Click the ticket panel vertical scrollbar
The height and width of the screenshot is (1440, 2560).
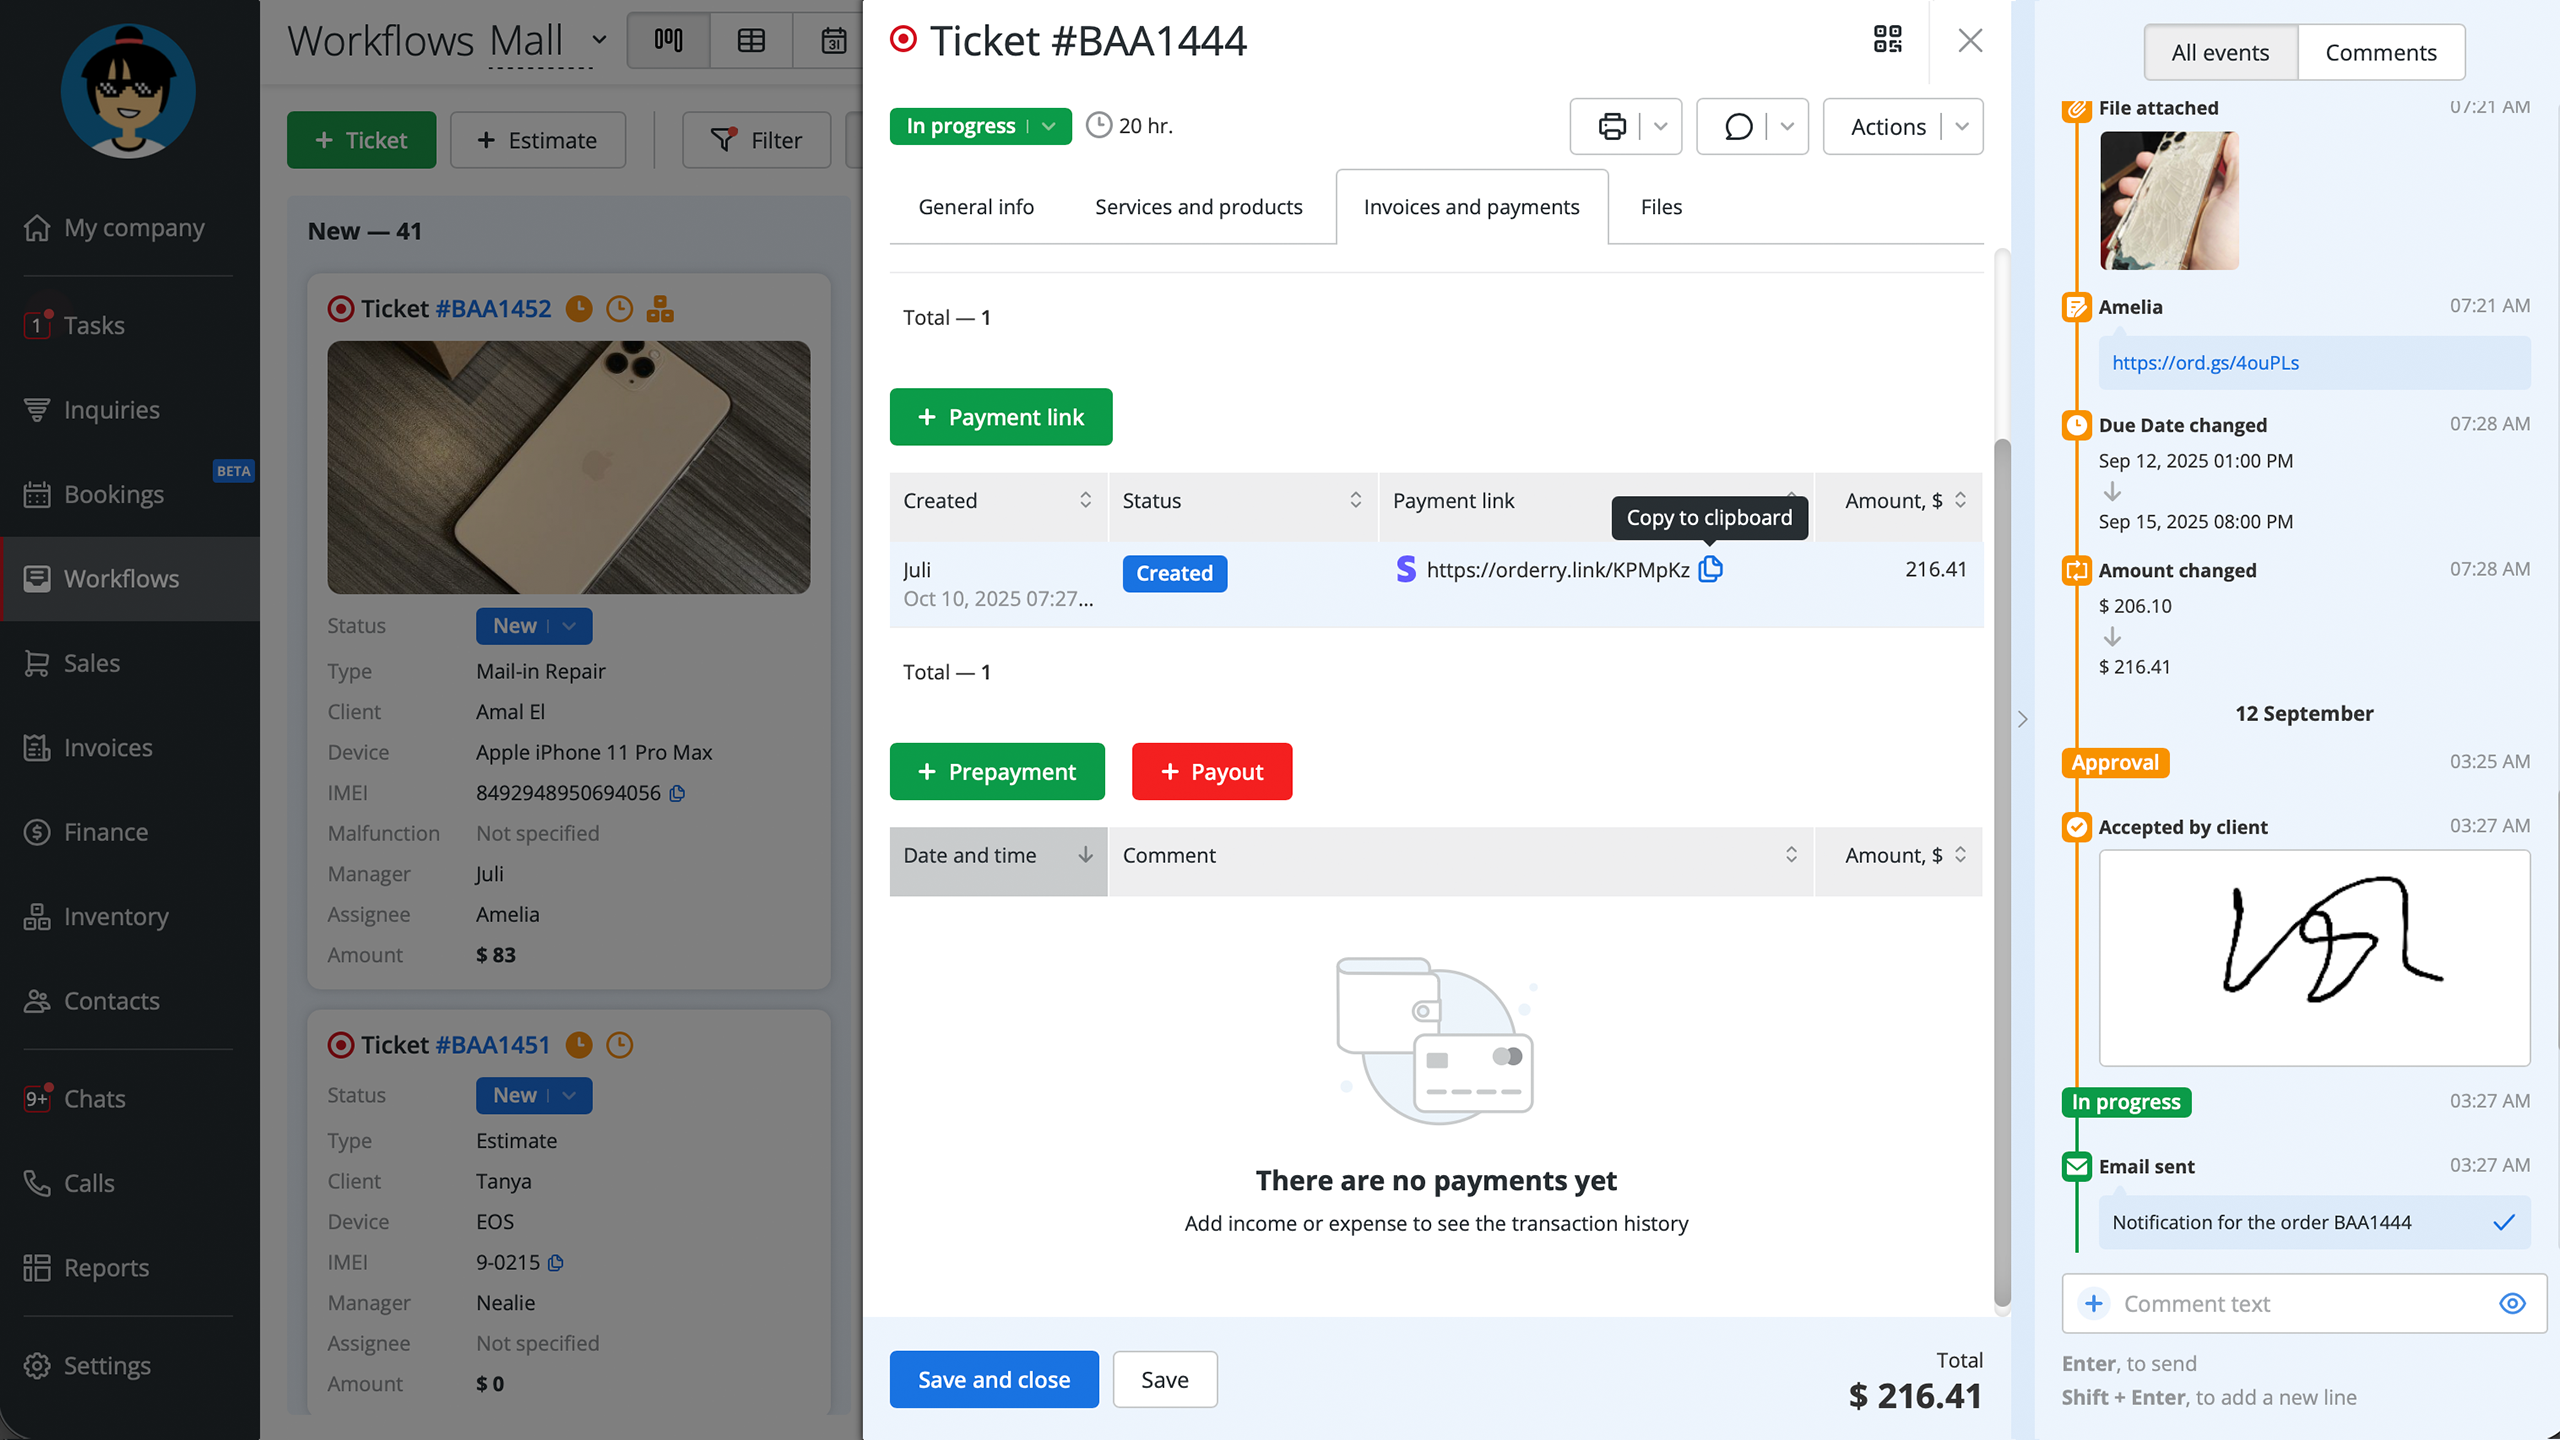2002,870
